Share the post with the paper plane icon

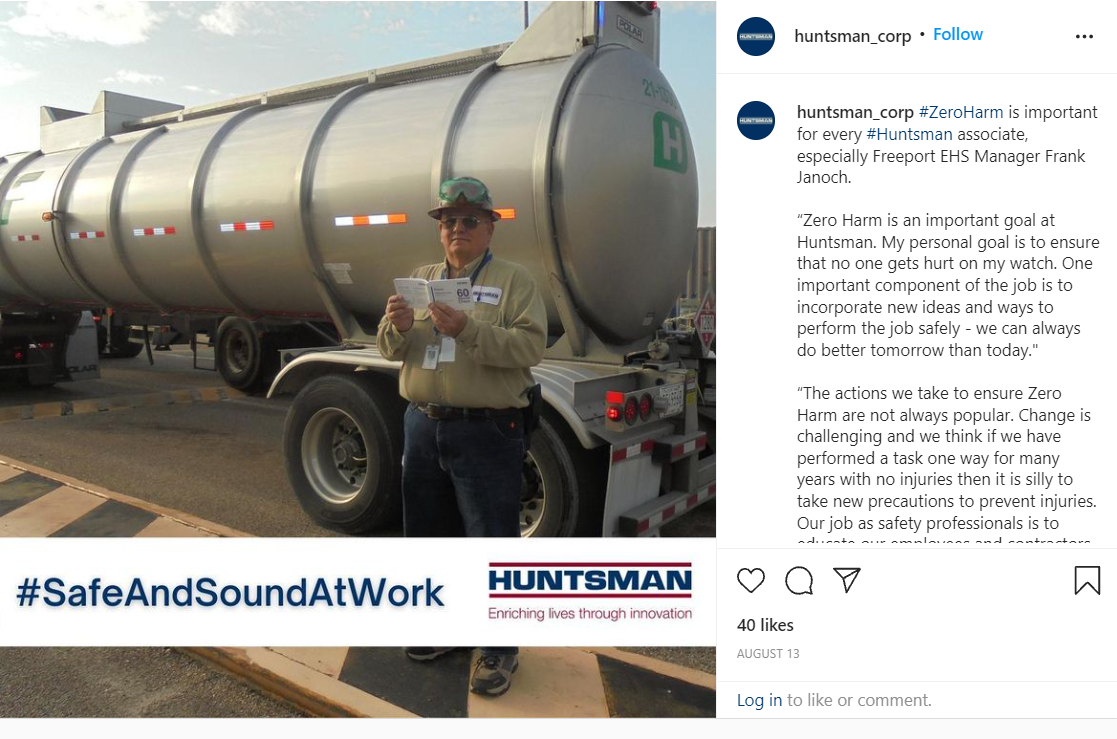pyautogui.click(x=846, y=580)
